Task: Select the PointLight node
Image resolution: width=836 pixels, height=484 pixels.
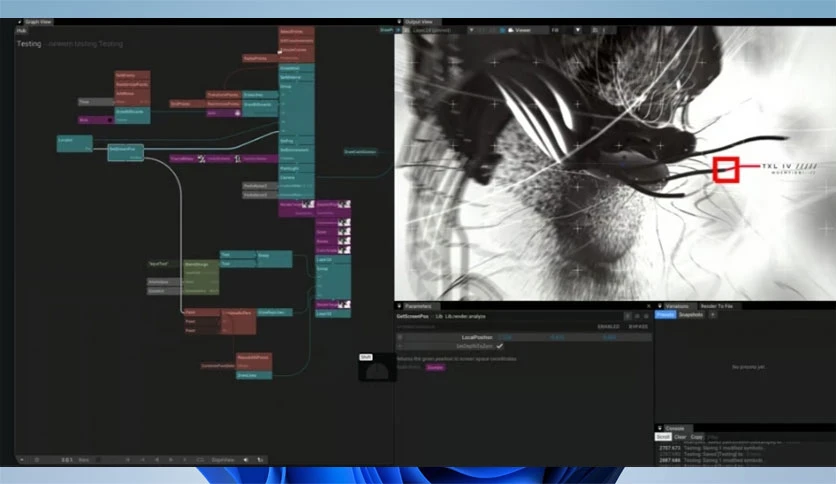Action: click(x=296, y=168)
